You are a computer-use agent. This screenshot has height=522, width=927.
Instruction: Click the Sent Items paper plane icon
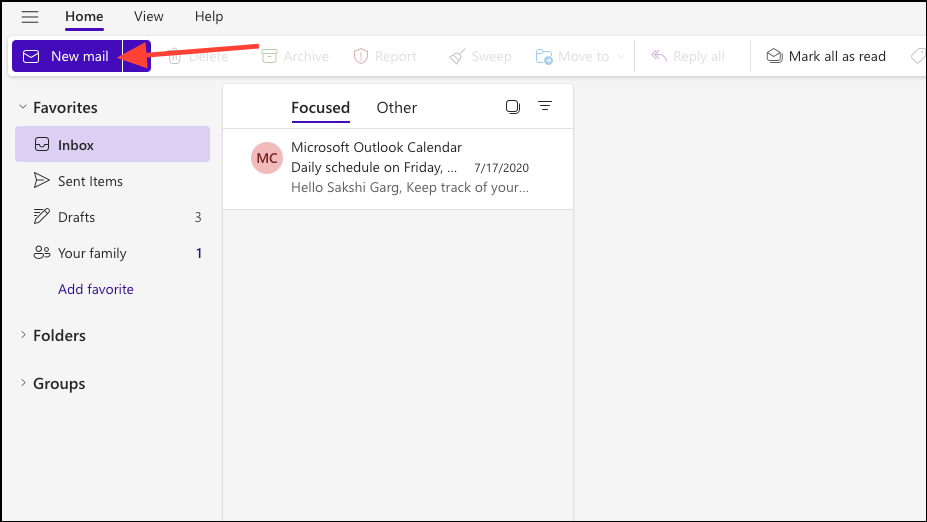click(41, 180)
